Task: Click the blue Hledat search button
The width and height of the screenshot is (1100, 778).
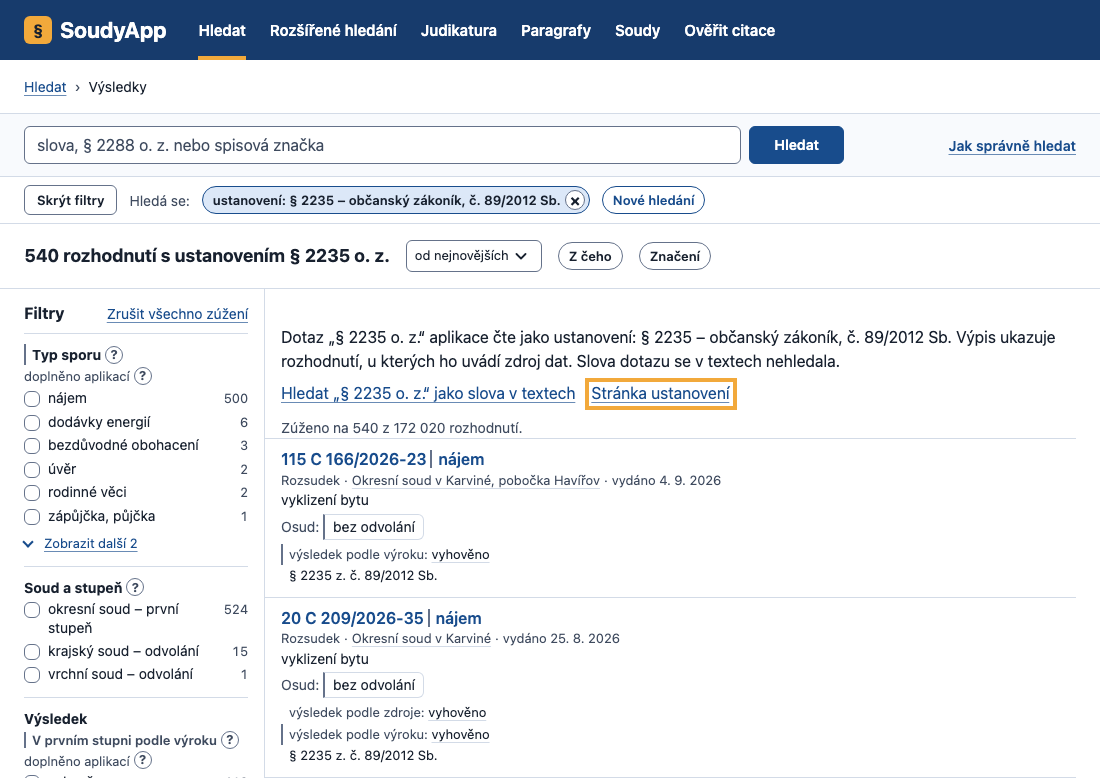Action: (796, 145)
